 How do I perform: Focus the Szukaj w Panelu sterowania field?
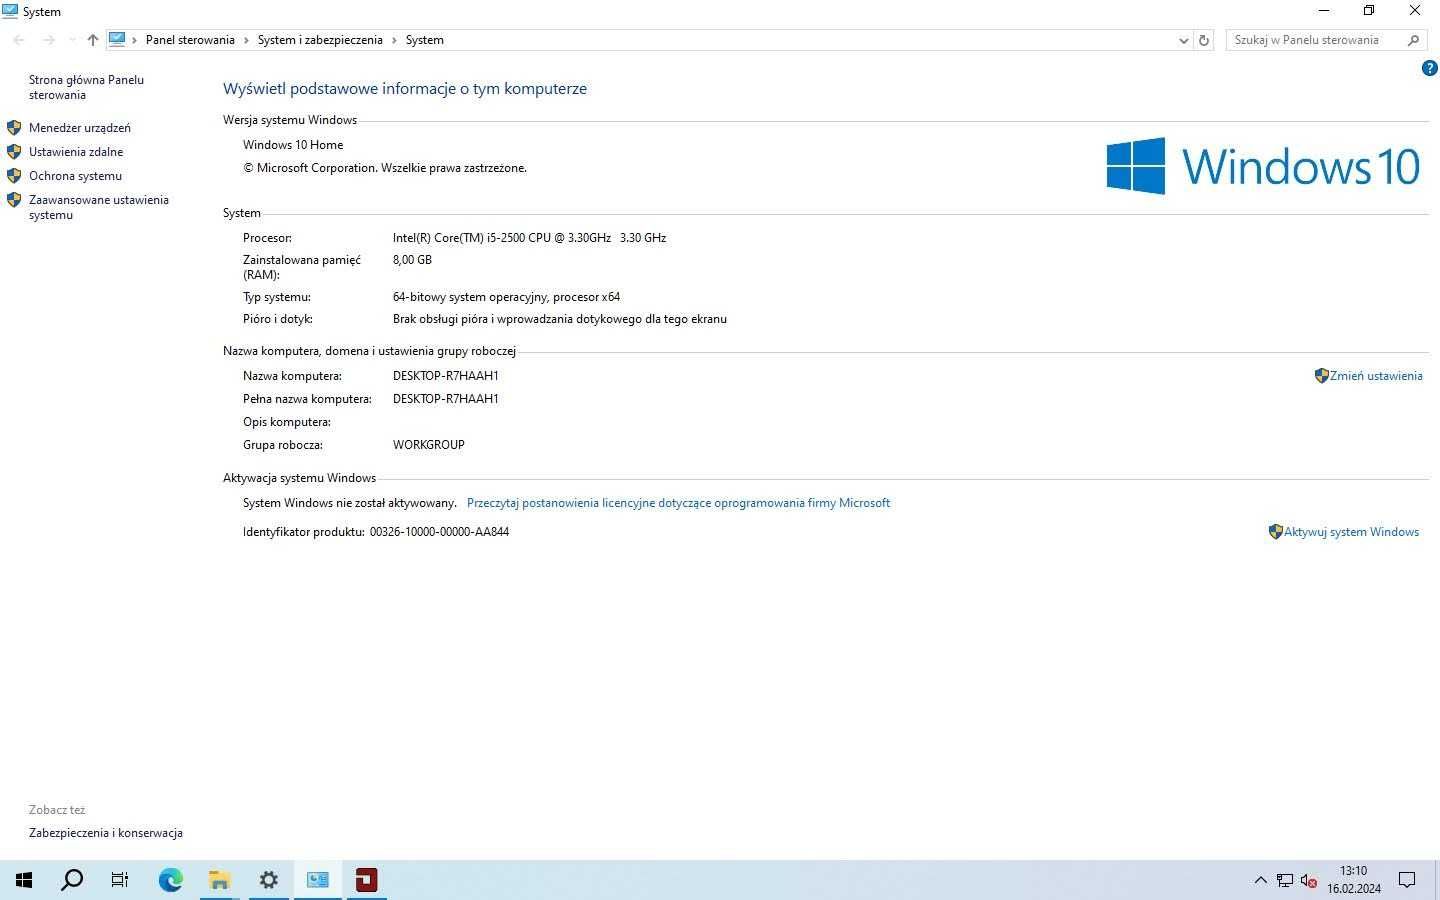tap(1316, 40)
